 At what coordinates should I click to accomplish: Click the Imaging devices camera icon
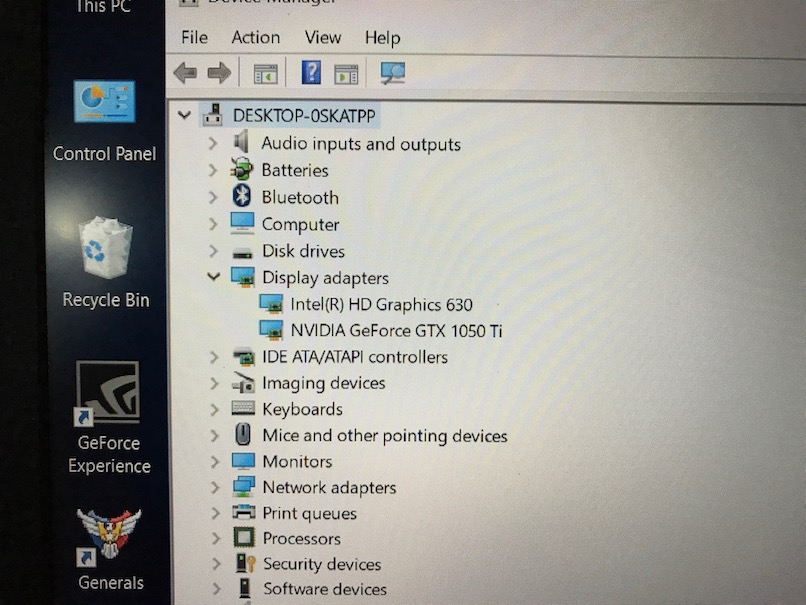click(x=243, y=383)
